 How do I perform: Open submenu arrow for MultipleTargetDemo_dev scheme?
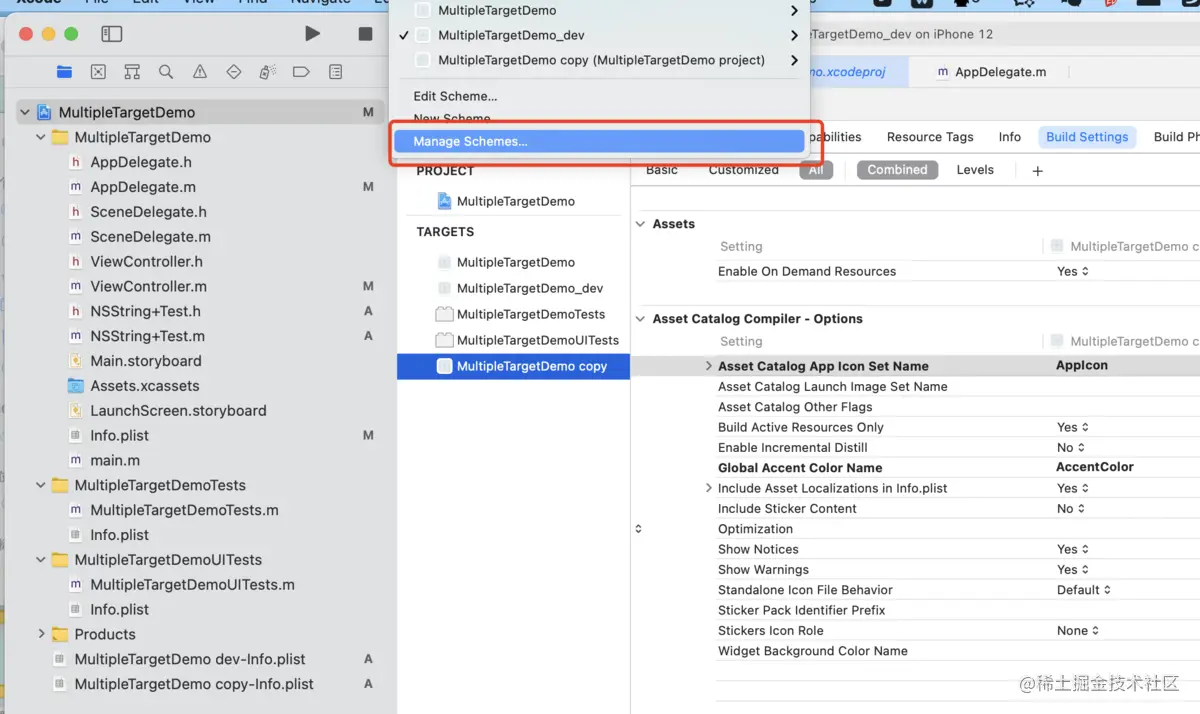794,35
